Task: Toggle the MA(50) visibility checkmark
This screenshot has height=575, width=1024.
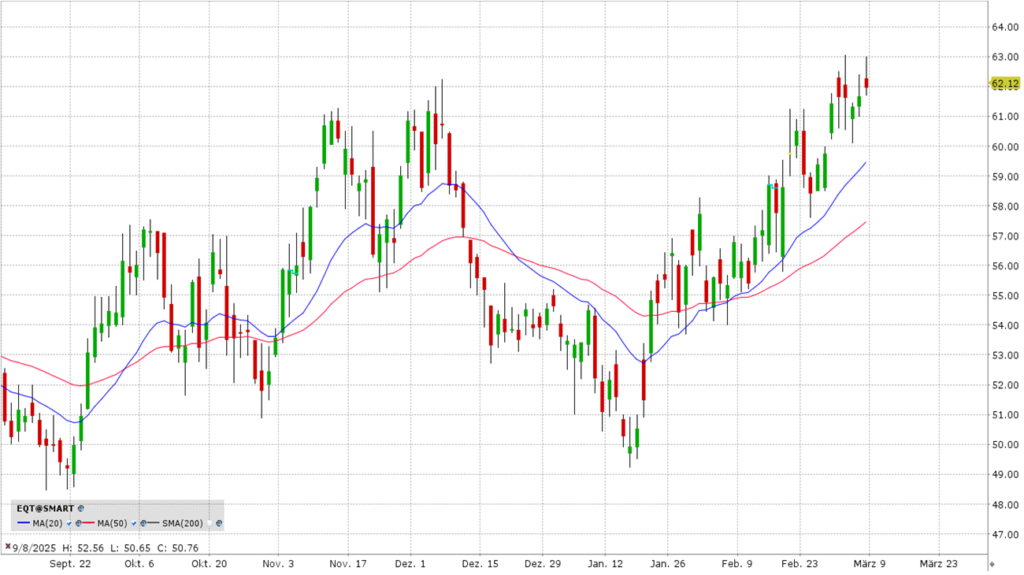Action: [134, 523]
